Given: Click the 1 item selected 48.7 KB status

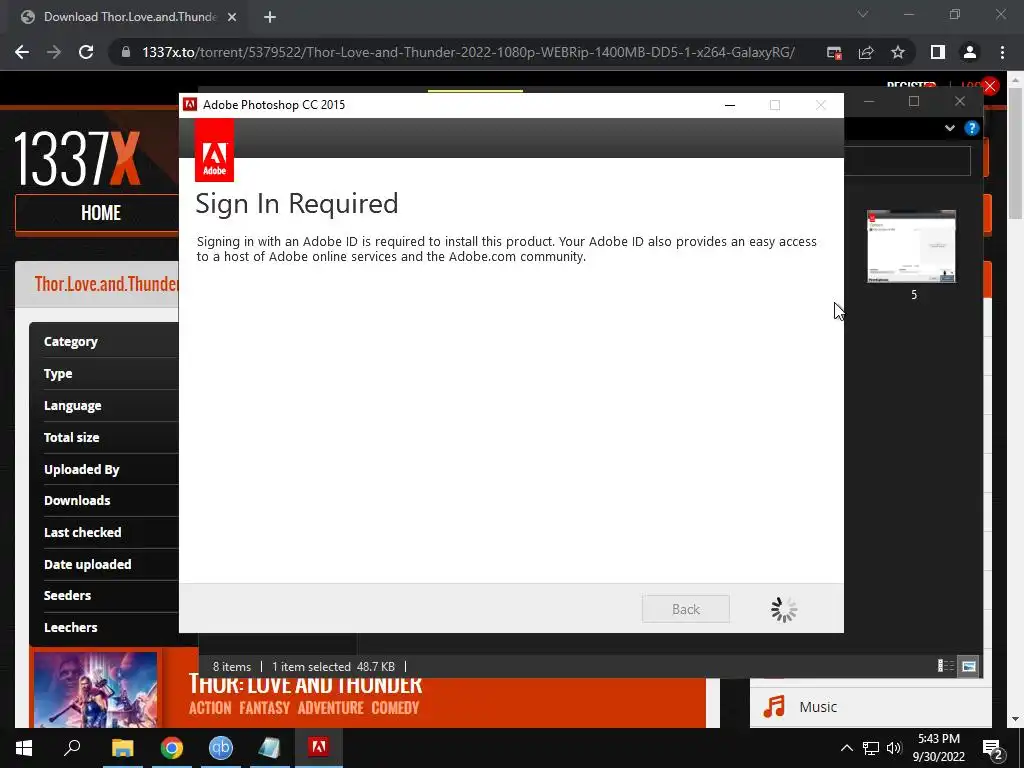Looking at the screenshot, I should tap(333, 667).
